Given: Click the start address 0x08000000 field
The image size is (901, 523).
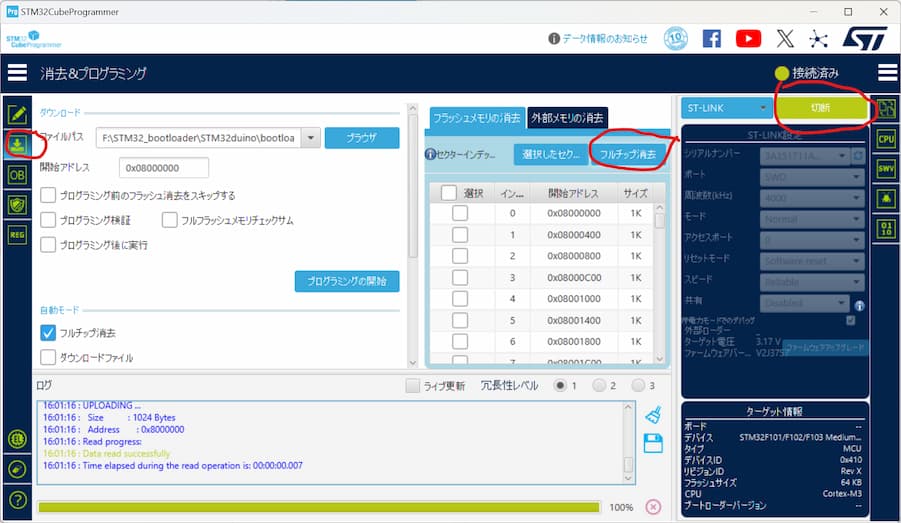Looking at the screenshot, I should point(164,168).
